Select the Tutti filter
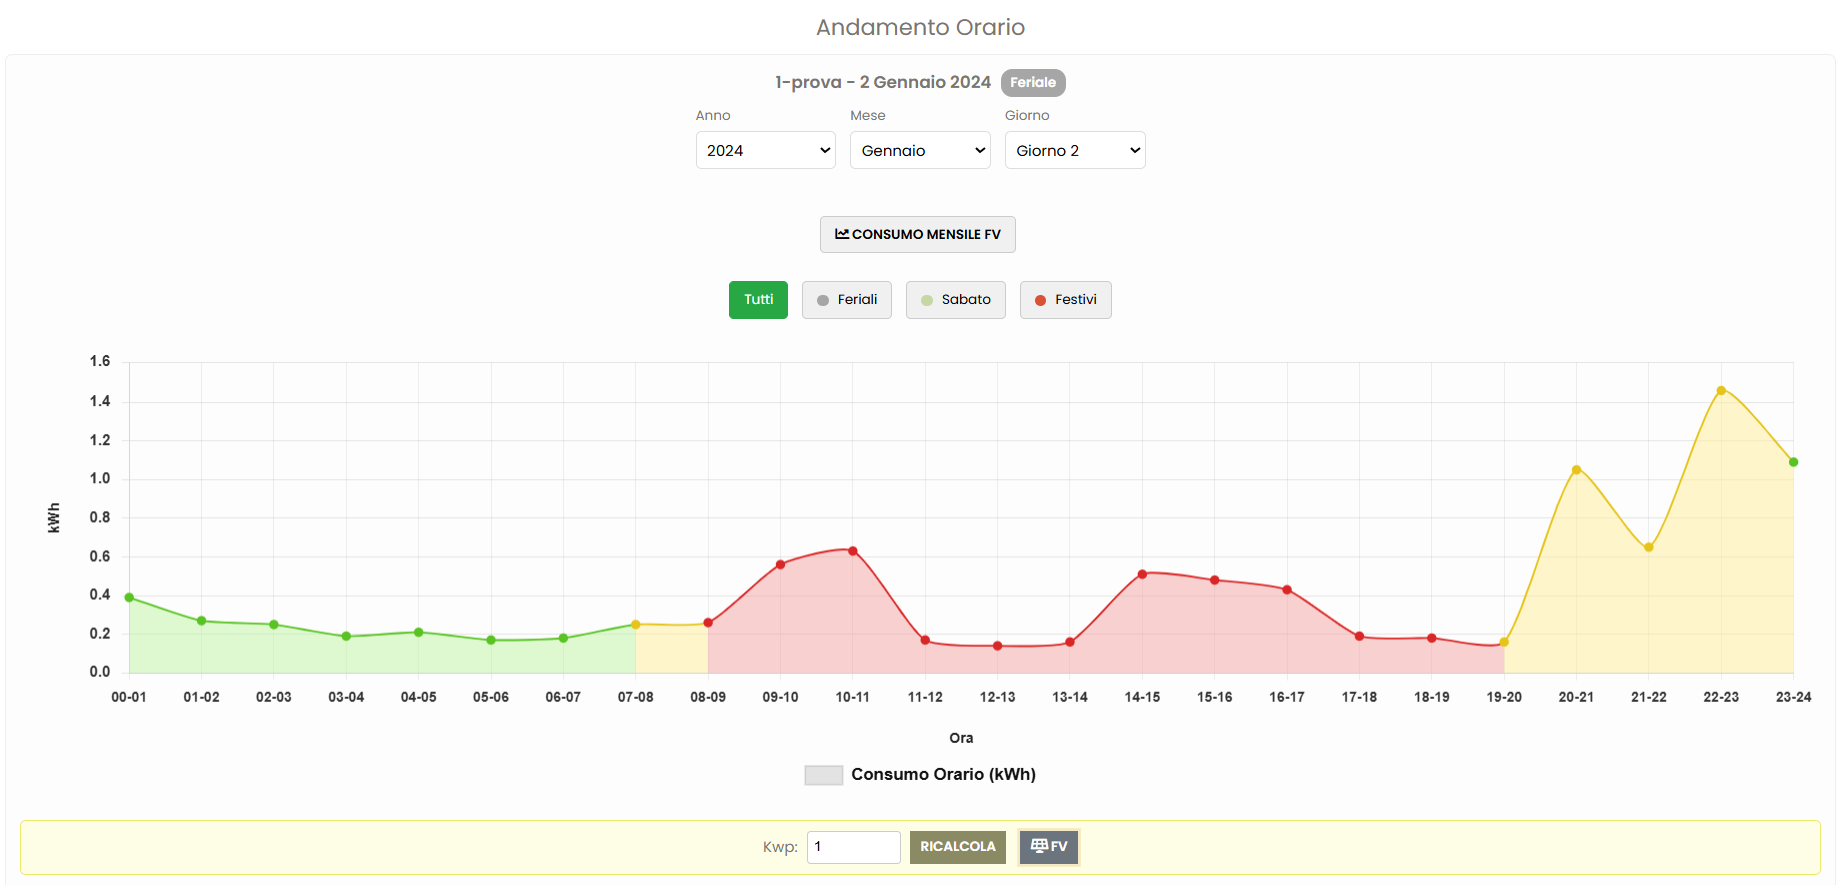 758,300
